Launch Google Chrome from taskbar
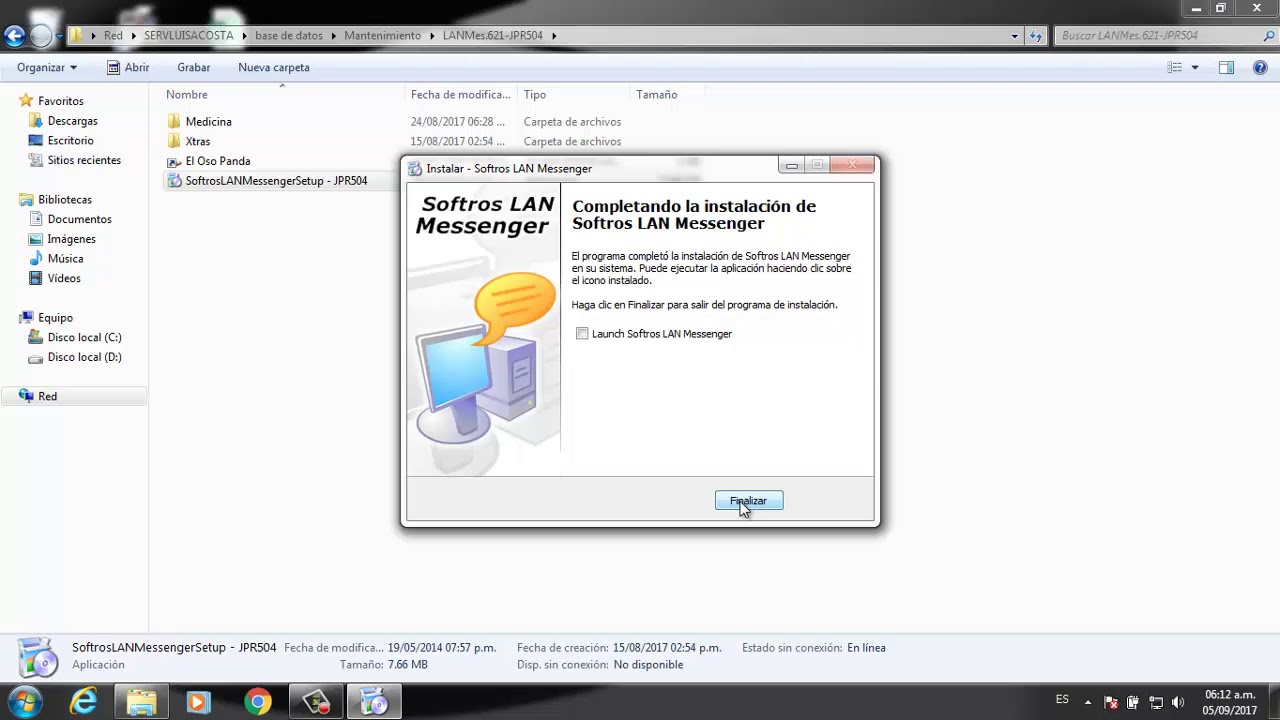1280x720 pixels. pos(257,702)
